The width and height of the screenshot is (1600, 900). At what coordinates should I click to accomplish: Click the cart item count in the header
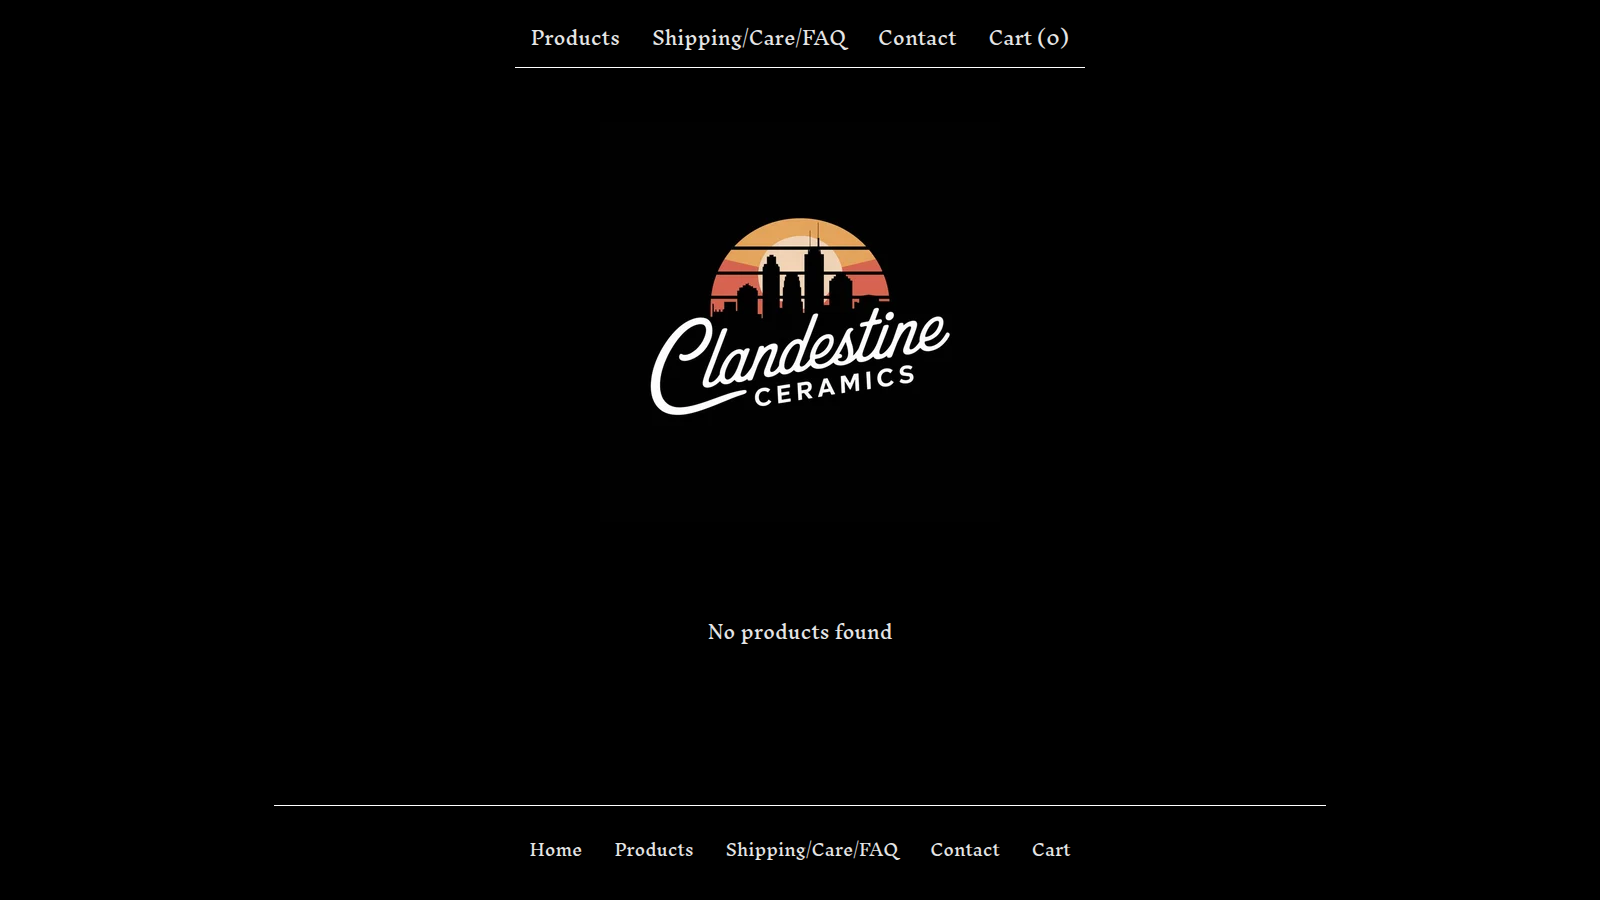click(x=1053, y=38)
